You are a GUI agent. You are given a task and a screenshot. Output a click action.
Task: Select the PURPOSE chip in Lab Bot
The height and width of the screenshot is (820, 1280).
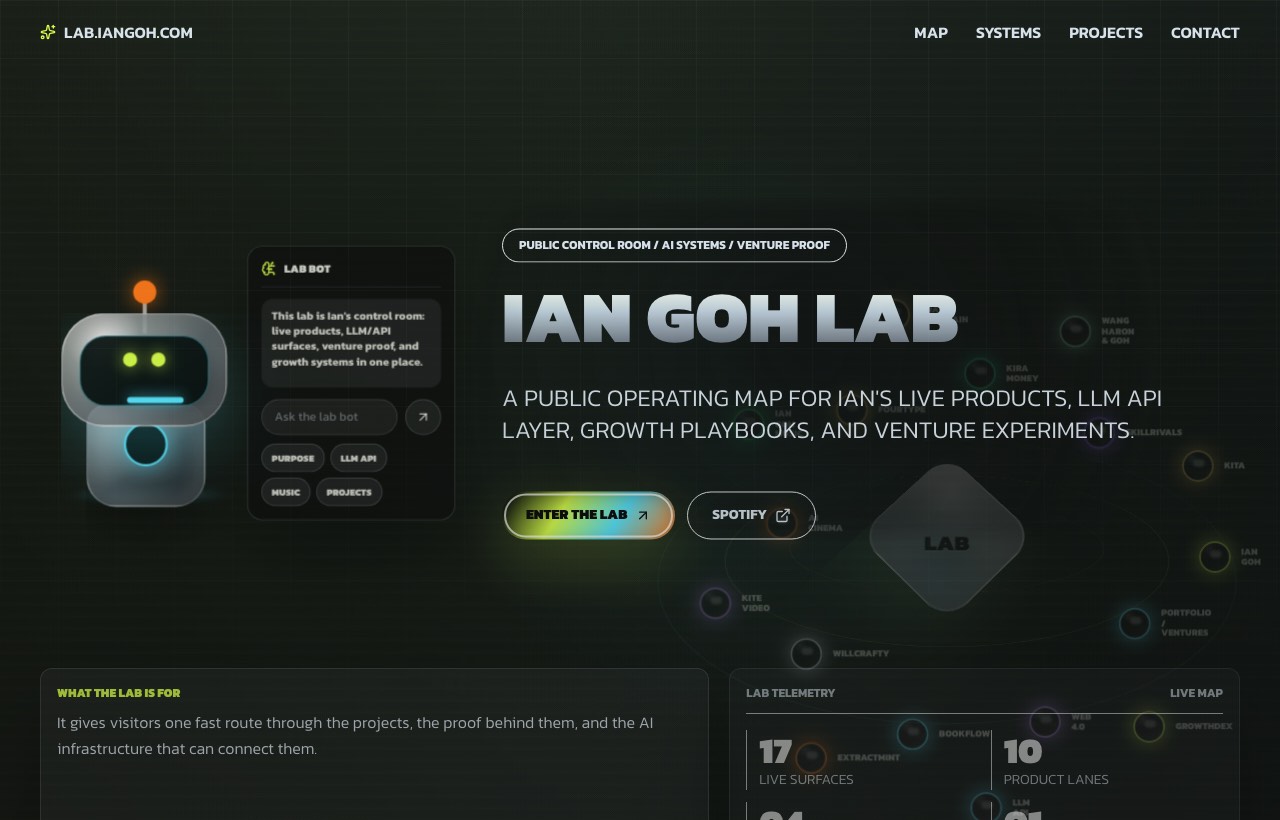[292, 458]
